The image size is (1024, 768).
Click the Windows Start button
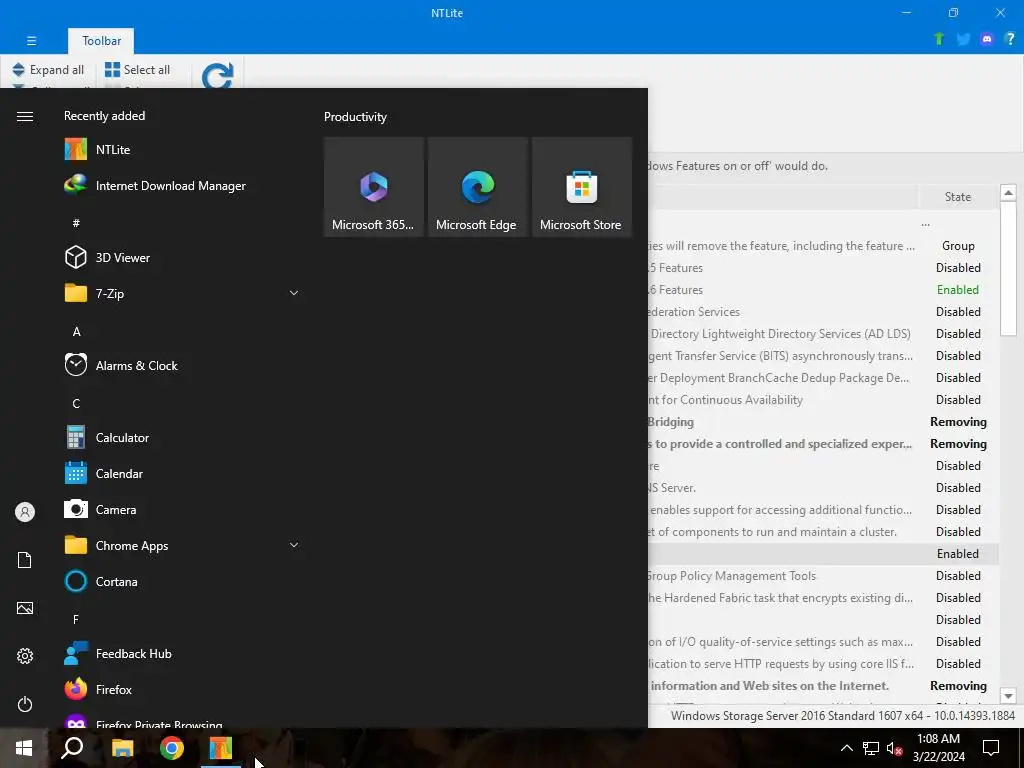click(24, 748)
